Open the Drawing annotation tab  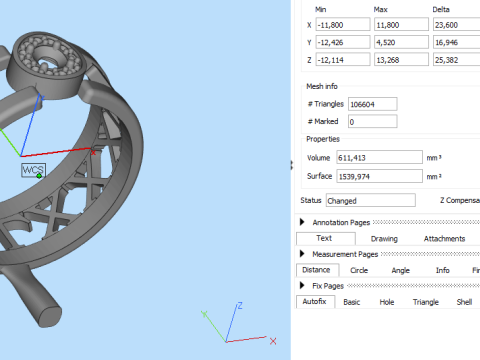coord(384,239)
